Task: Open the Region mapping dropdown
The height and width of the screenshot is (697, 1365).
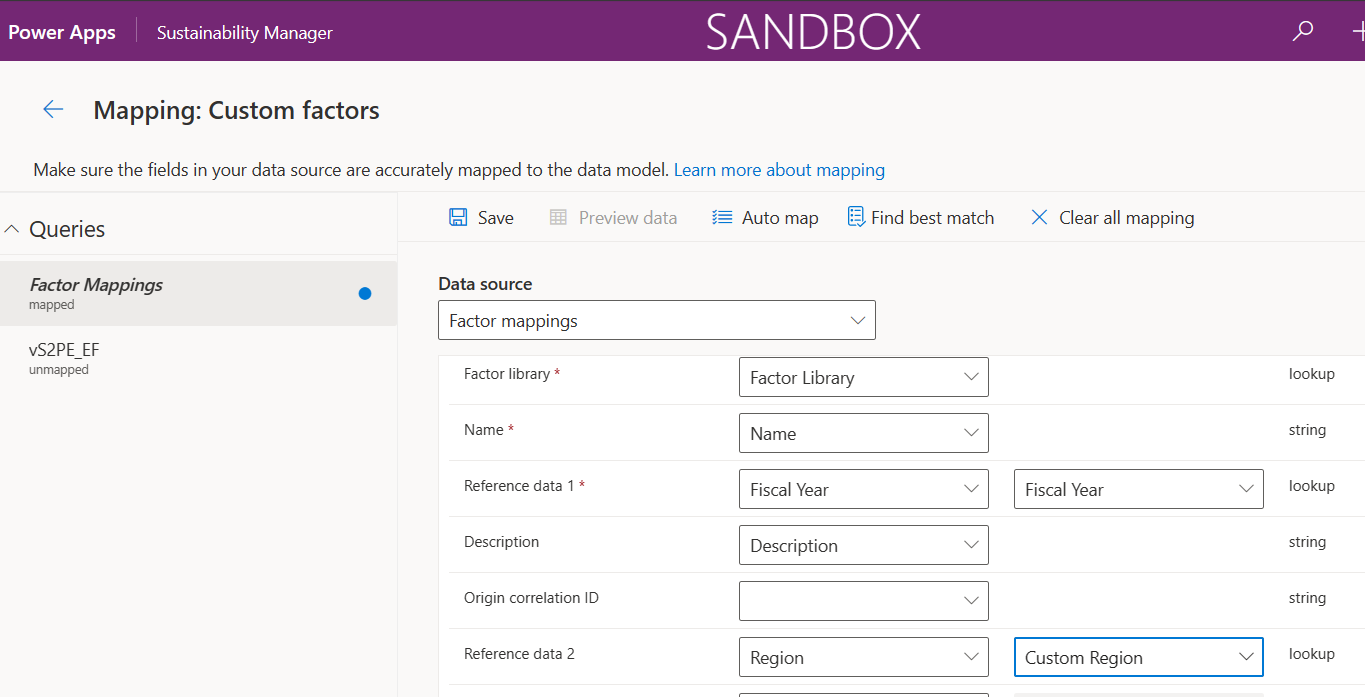Action: pos(864,657)
